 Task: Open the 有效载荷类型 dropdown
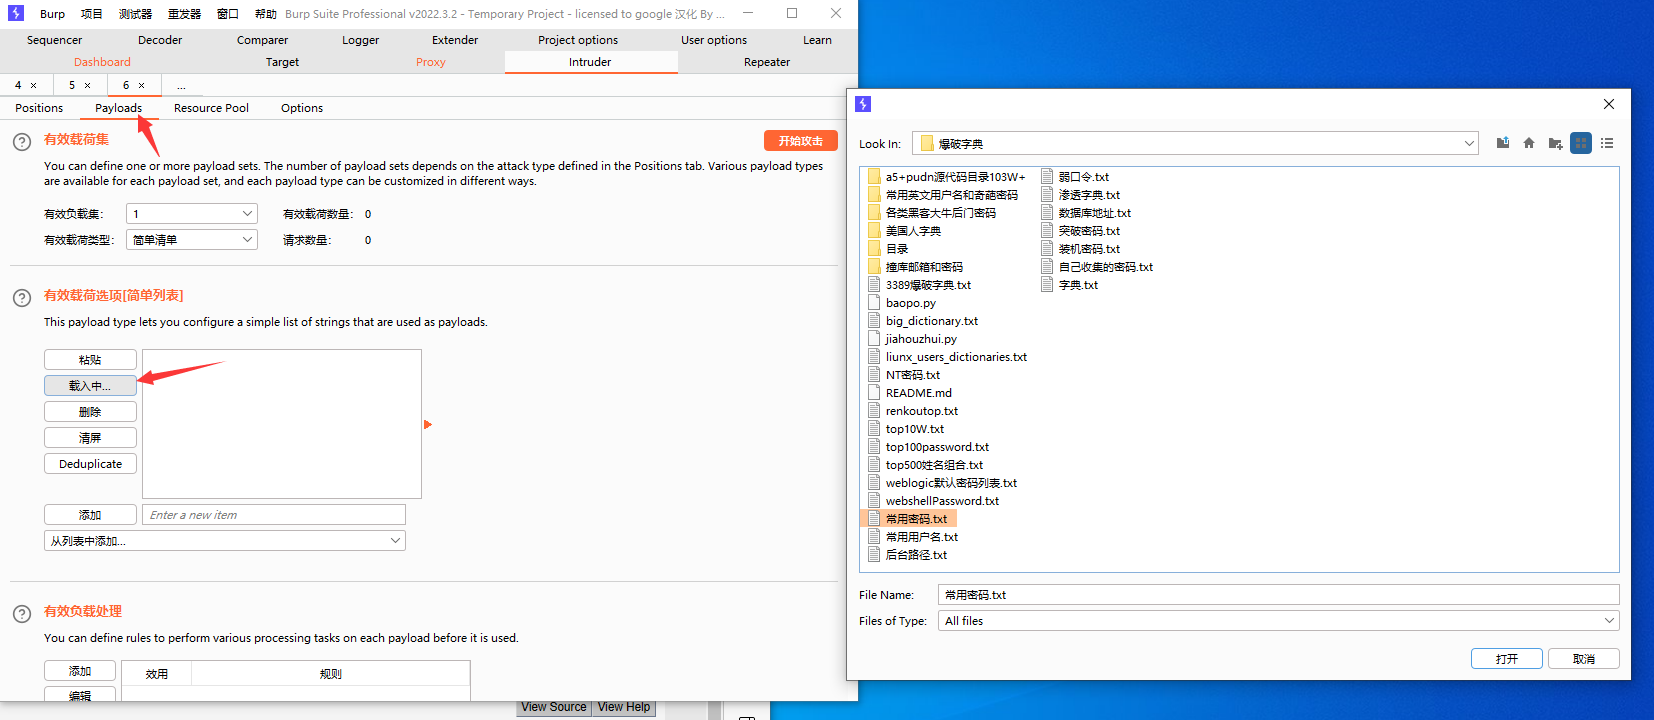click(x=192, y=240)
